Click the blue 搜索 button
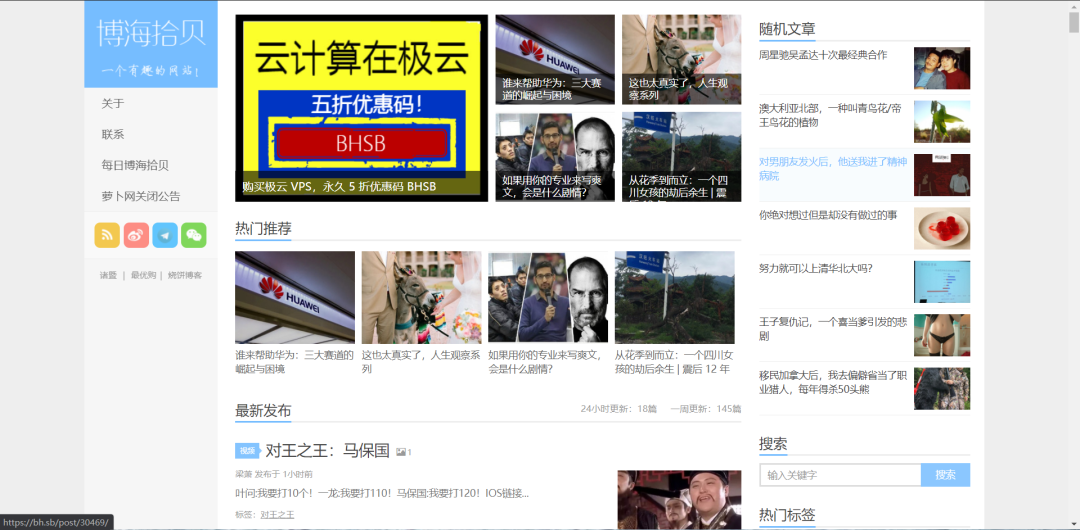 point(946,475)
